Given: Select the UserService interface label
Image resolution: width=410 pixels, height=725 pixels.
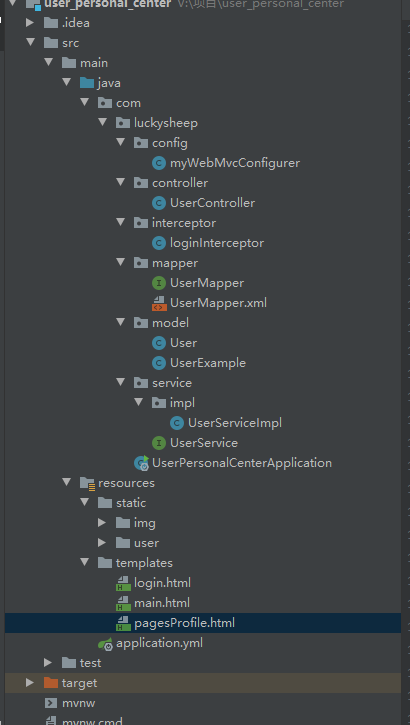Looking at the screenshot, I should 204,443.
